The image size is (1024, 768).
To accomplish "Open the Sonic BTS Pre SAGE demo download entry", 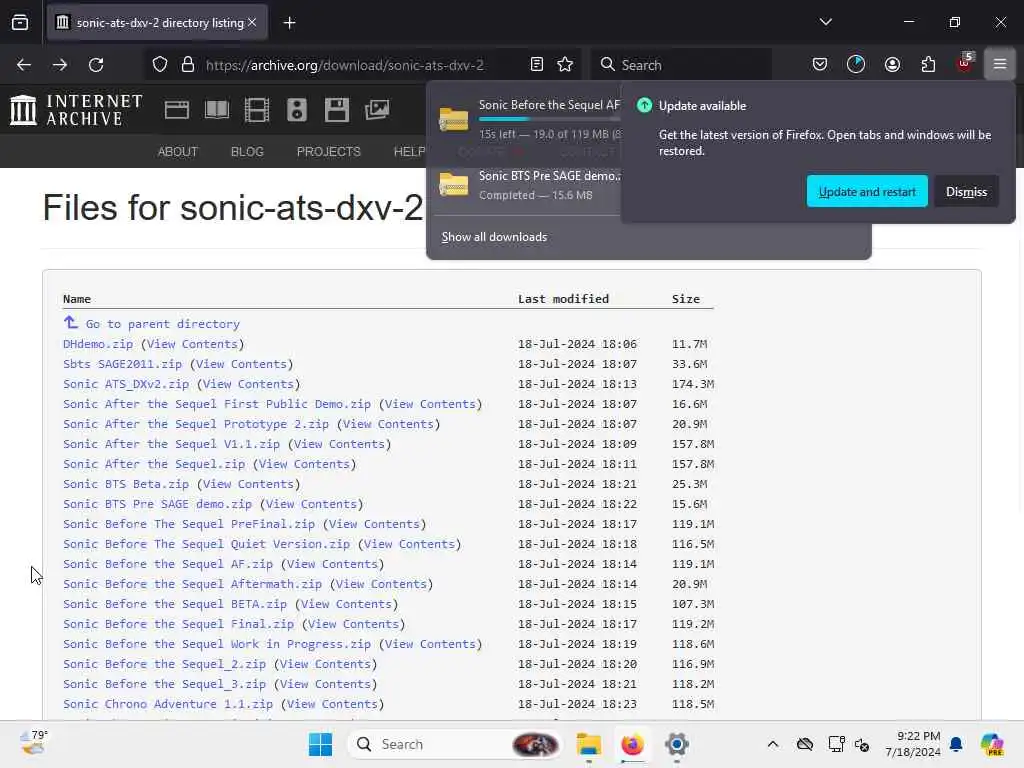I will click(x=526, y=185).
